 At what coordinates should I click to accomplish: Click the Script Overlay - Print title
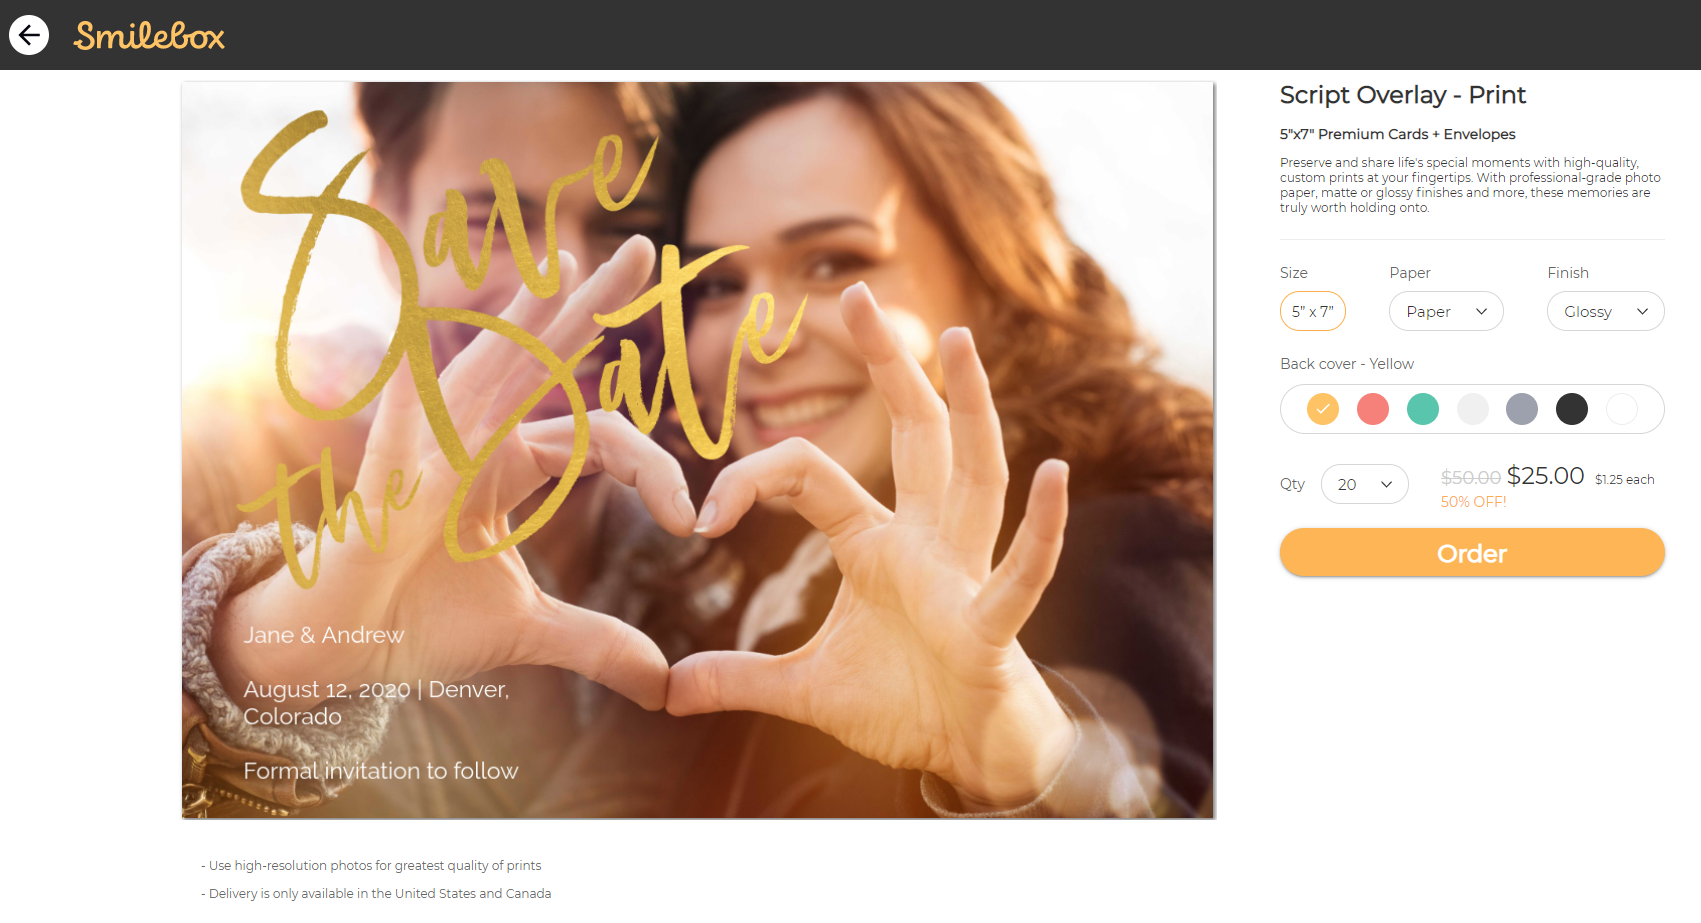click(x=1403, y=95)
